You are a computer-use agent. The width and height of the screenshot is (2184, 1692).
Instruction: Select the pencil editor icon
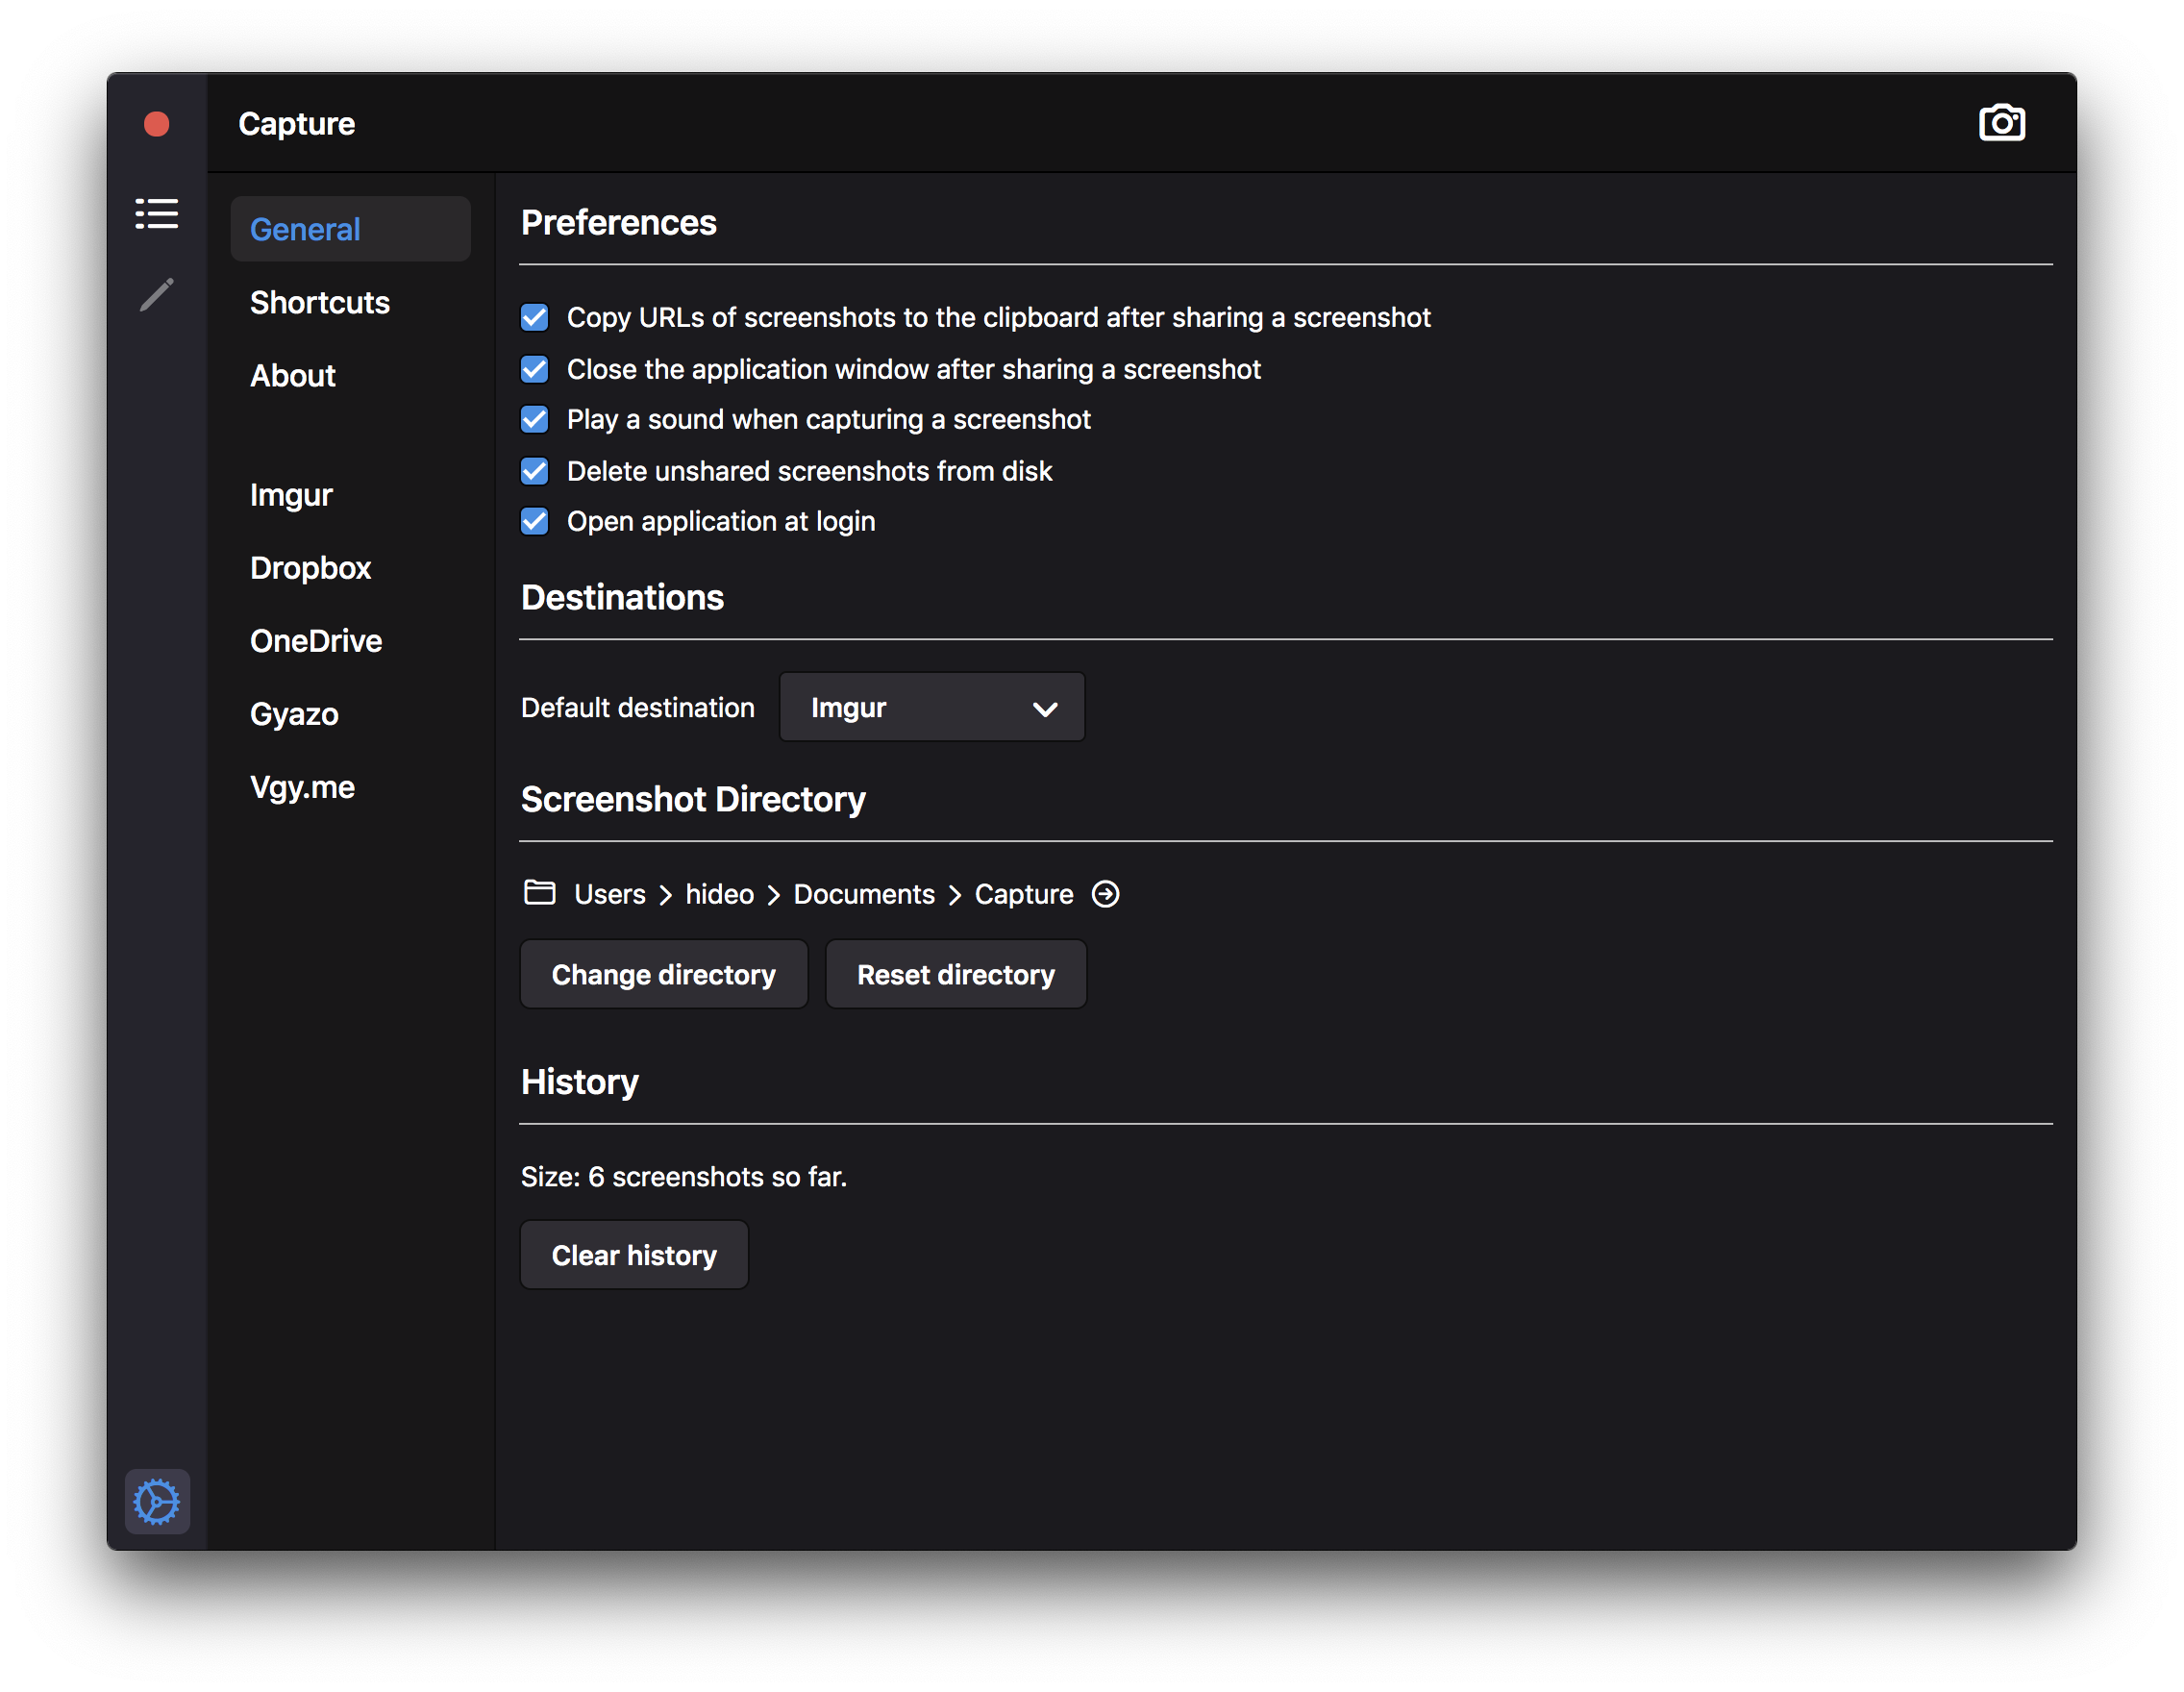tap(157, 294)
